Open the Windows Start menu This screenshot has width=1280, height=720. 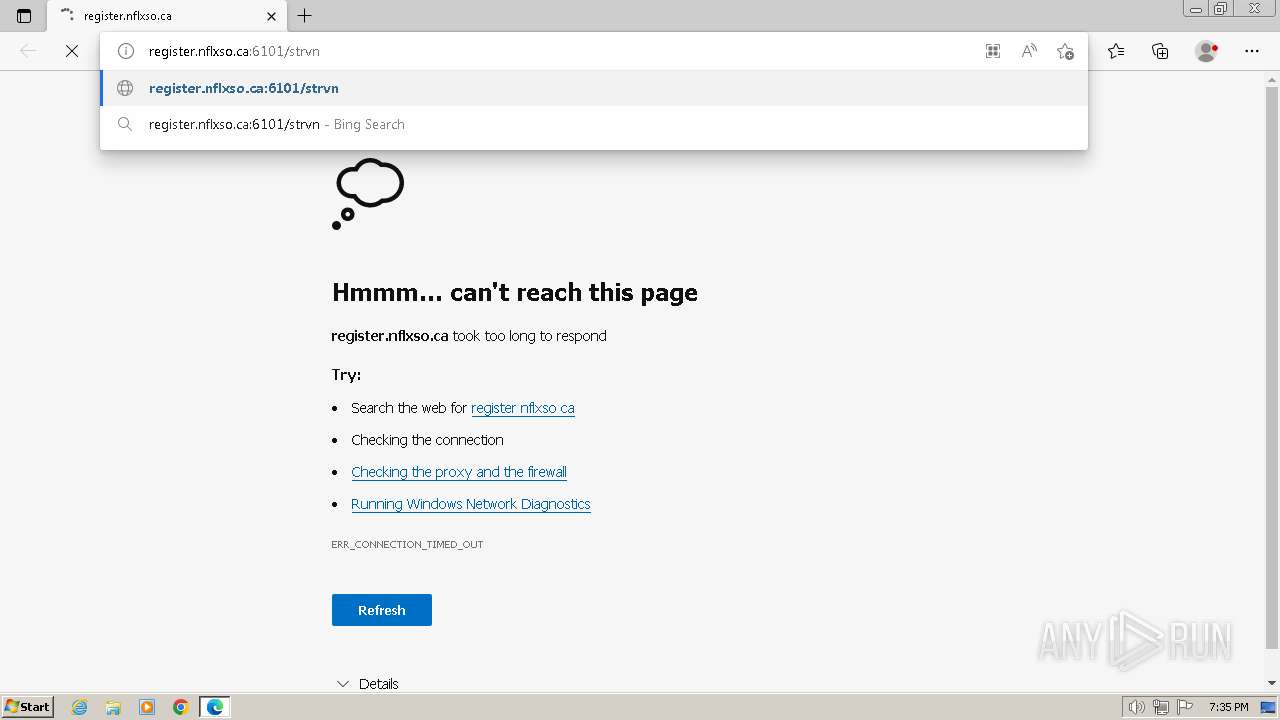tap(27, 707)
